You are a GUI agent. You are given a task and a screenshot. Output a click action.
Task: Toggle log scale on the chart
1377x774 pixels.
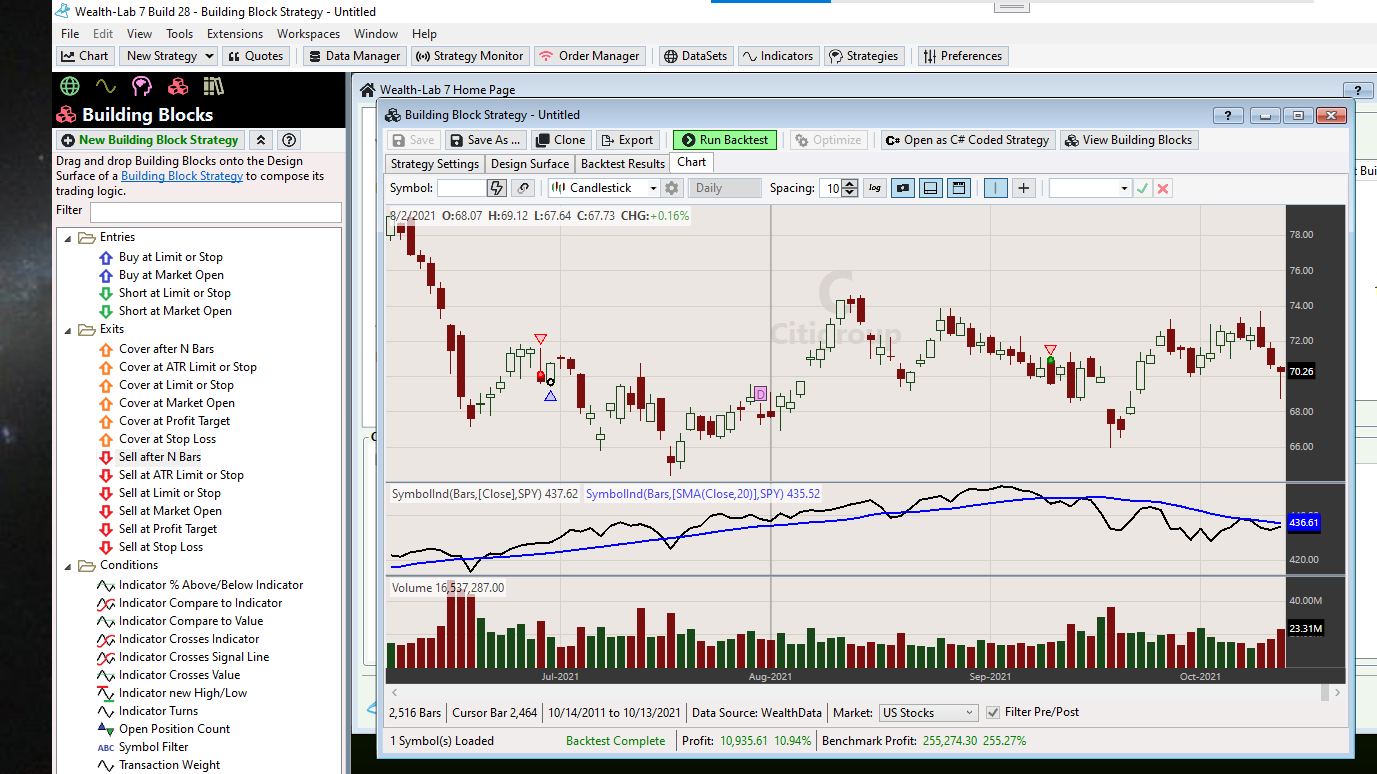click(875, 188)
